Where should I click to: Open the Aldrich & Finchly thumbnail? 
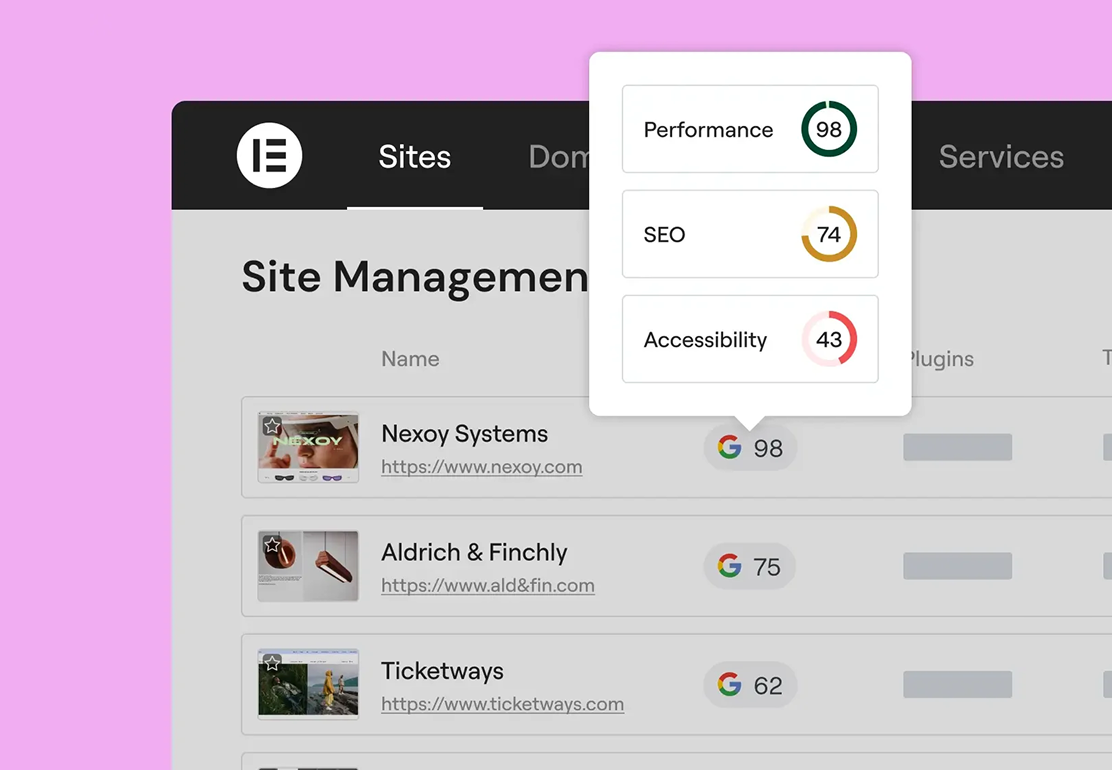[308, 566]
